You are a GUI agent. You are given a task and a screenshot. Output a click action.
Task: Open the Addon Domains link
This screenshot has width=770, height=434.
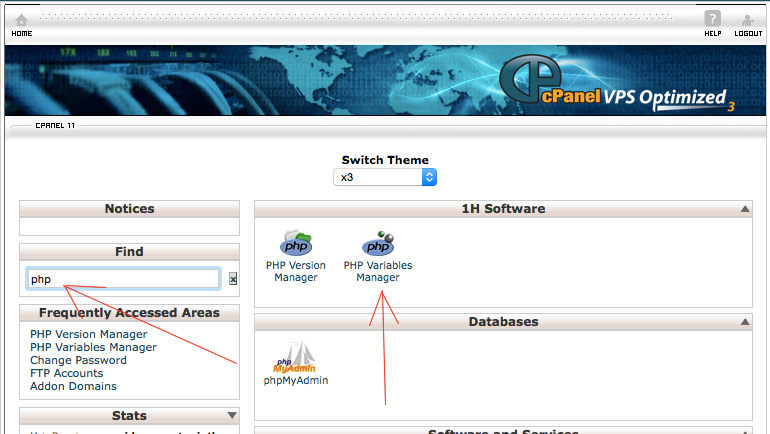(73, 386)
